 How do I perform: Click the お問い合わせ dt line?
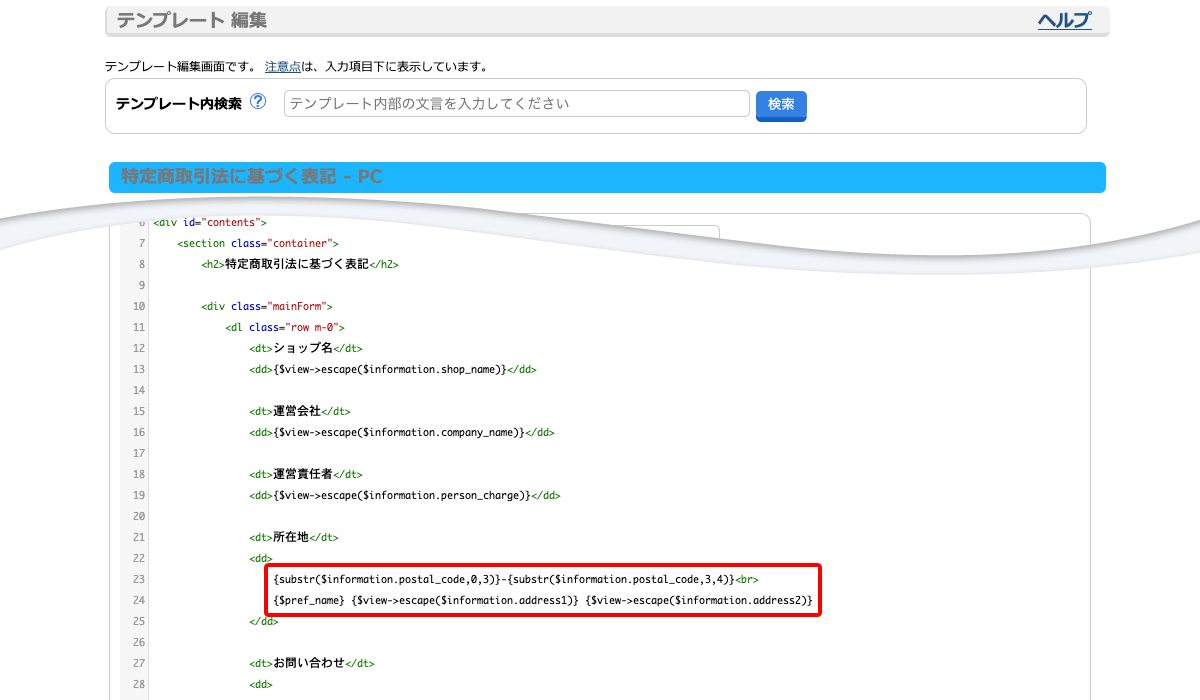pyautogui.click(x=312, y=663)
